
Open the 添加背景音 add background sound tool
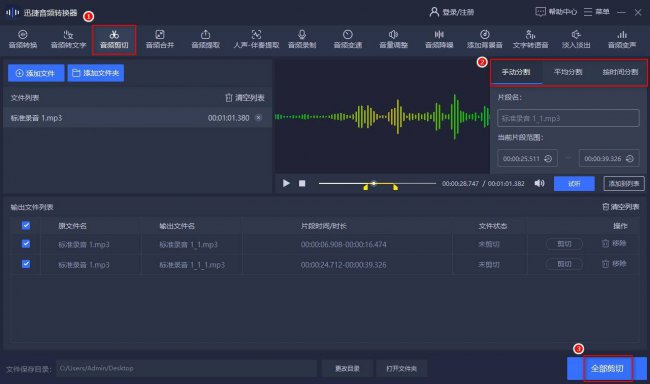tap(485, 39)
